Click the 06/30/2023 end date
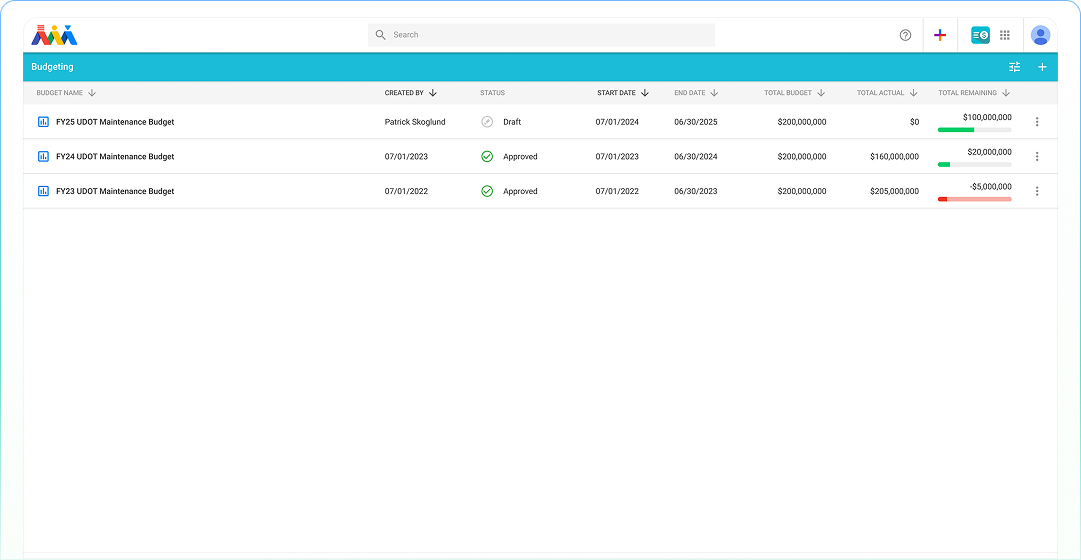The image size is (1081, 560). click(x=696, y=191)
